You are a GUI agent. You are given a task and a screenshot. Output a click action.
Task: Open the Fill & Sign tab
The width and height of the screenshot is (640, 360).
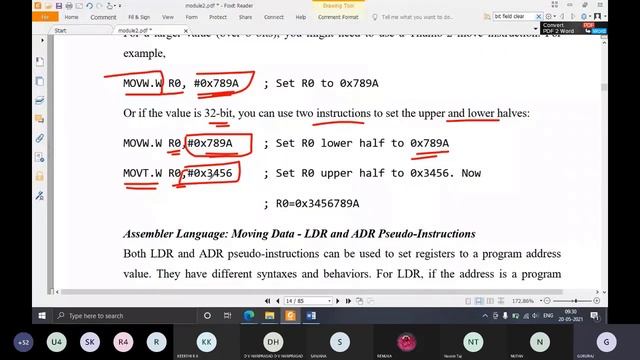click(x=139, y=17)
